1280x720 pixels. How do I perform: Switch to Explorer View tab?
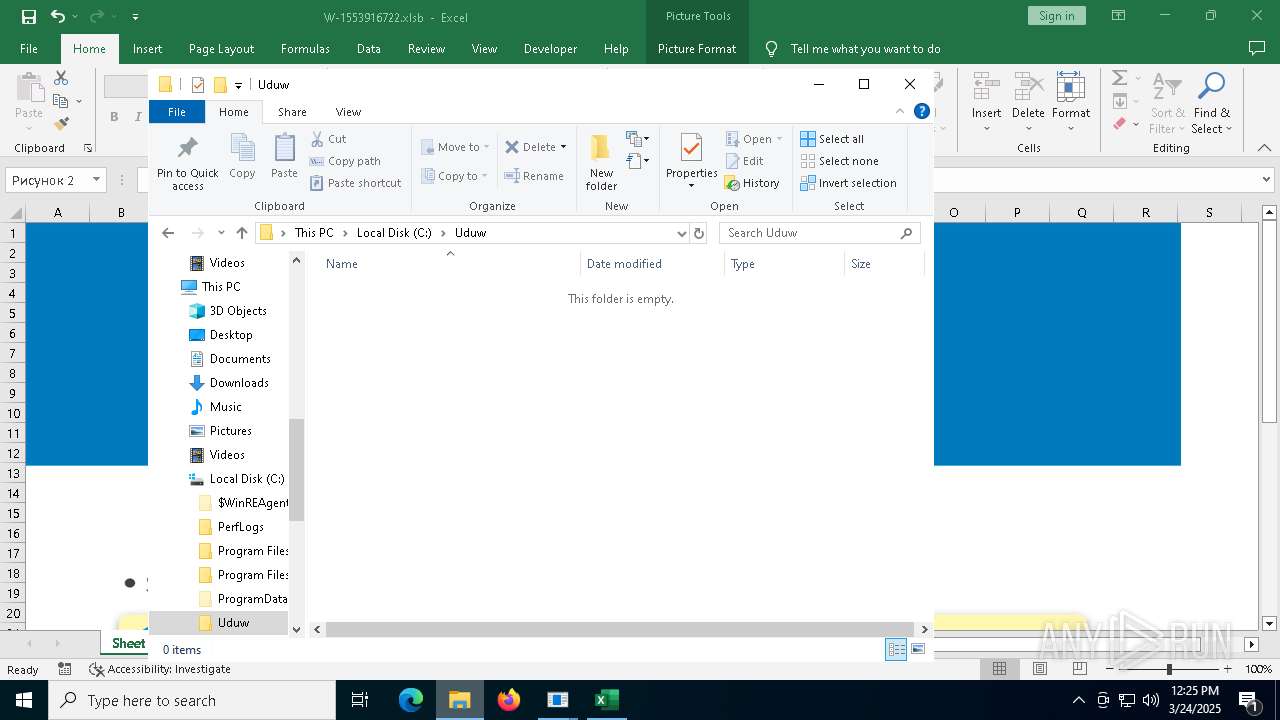coord(348,112)
